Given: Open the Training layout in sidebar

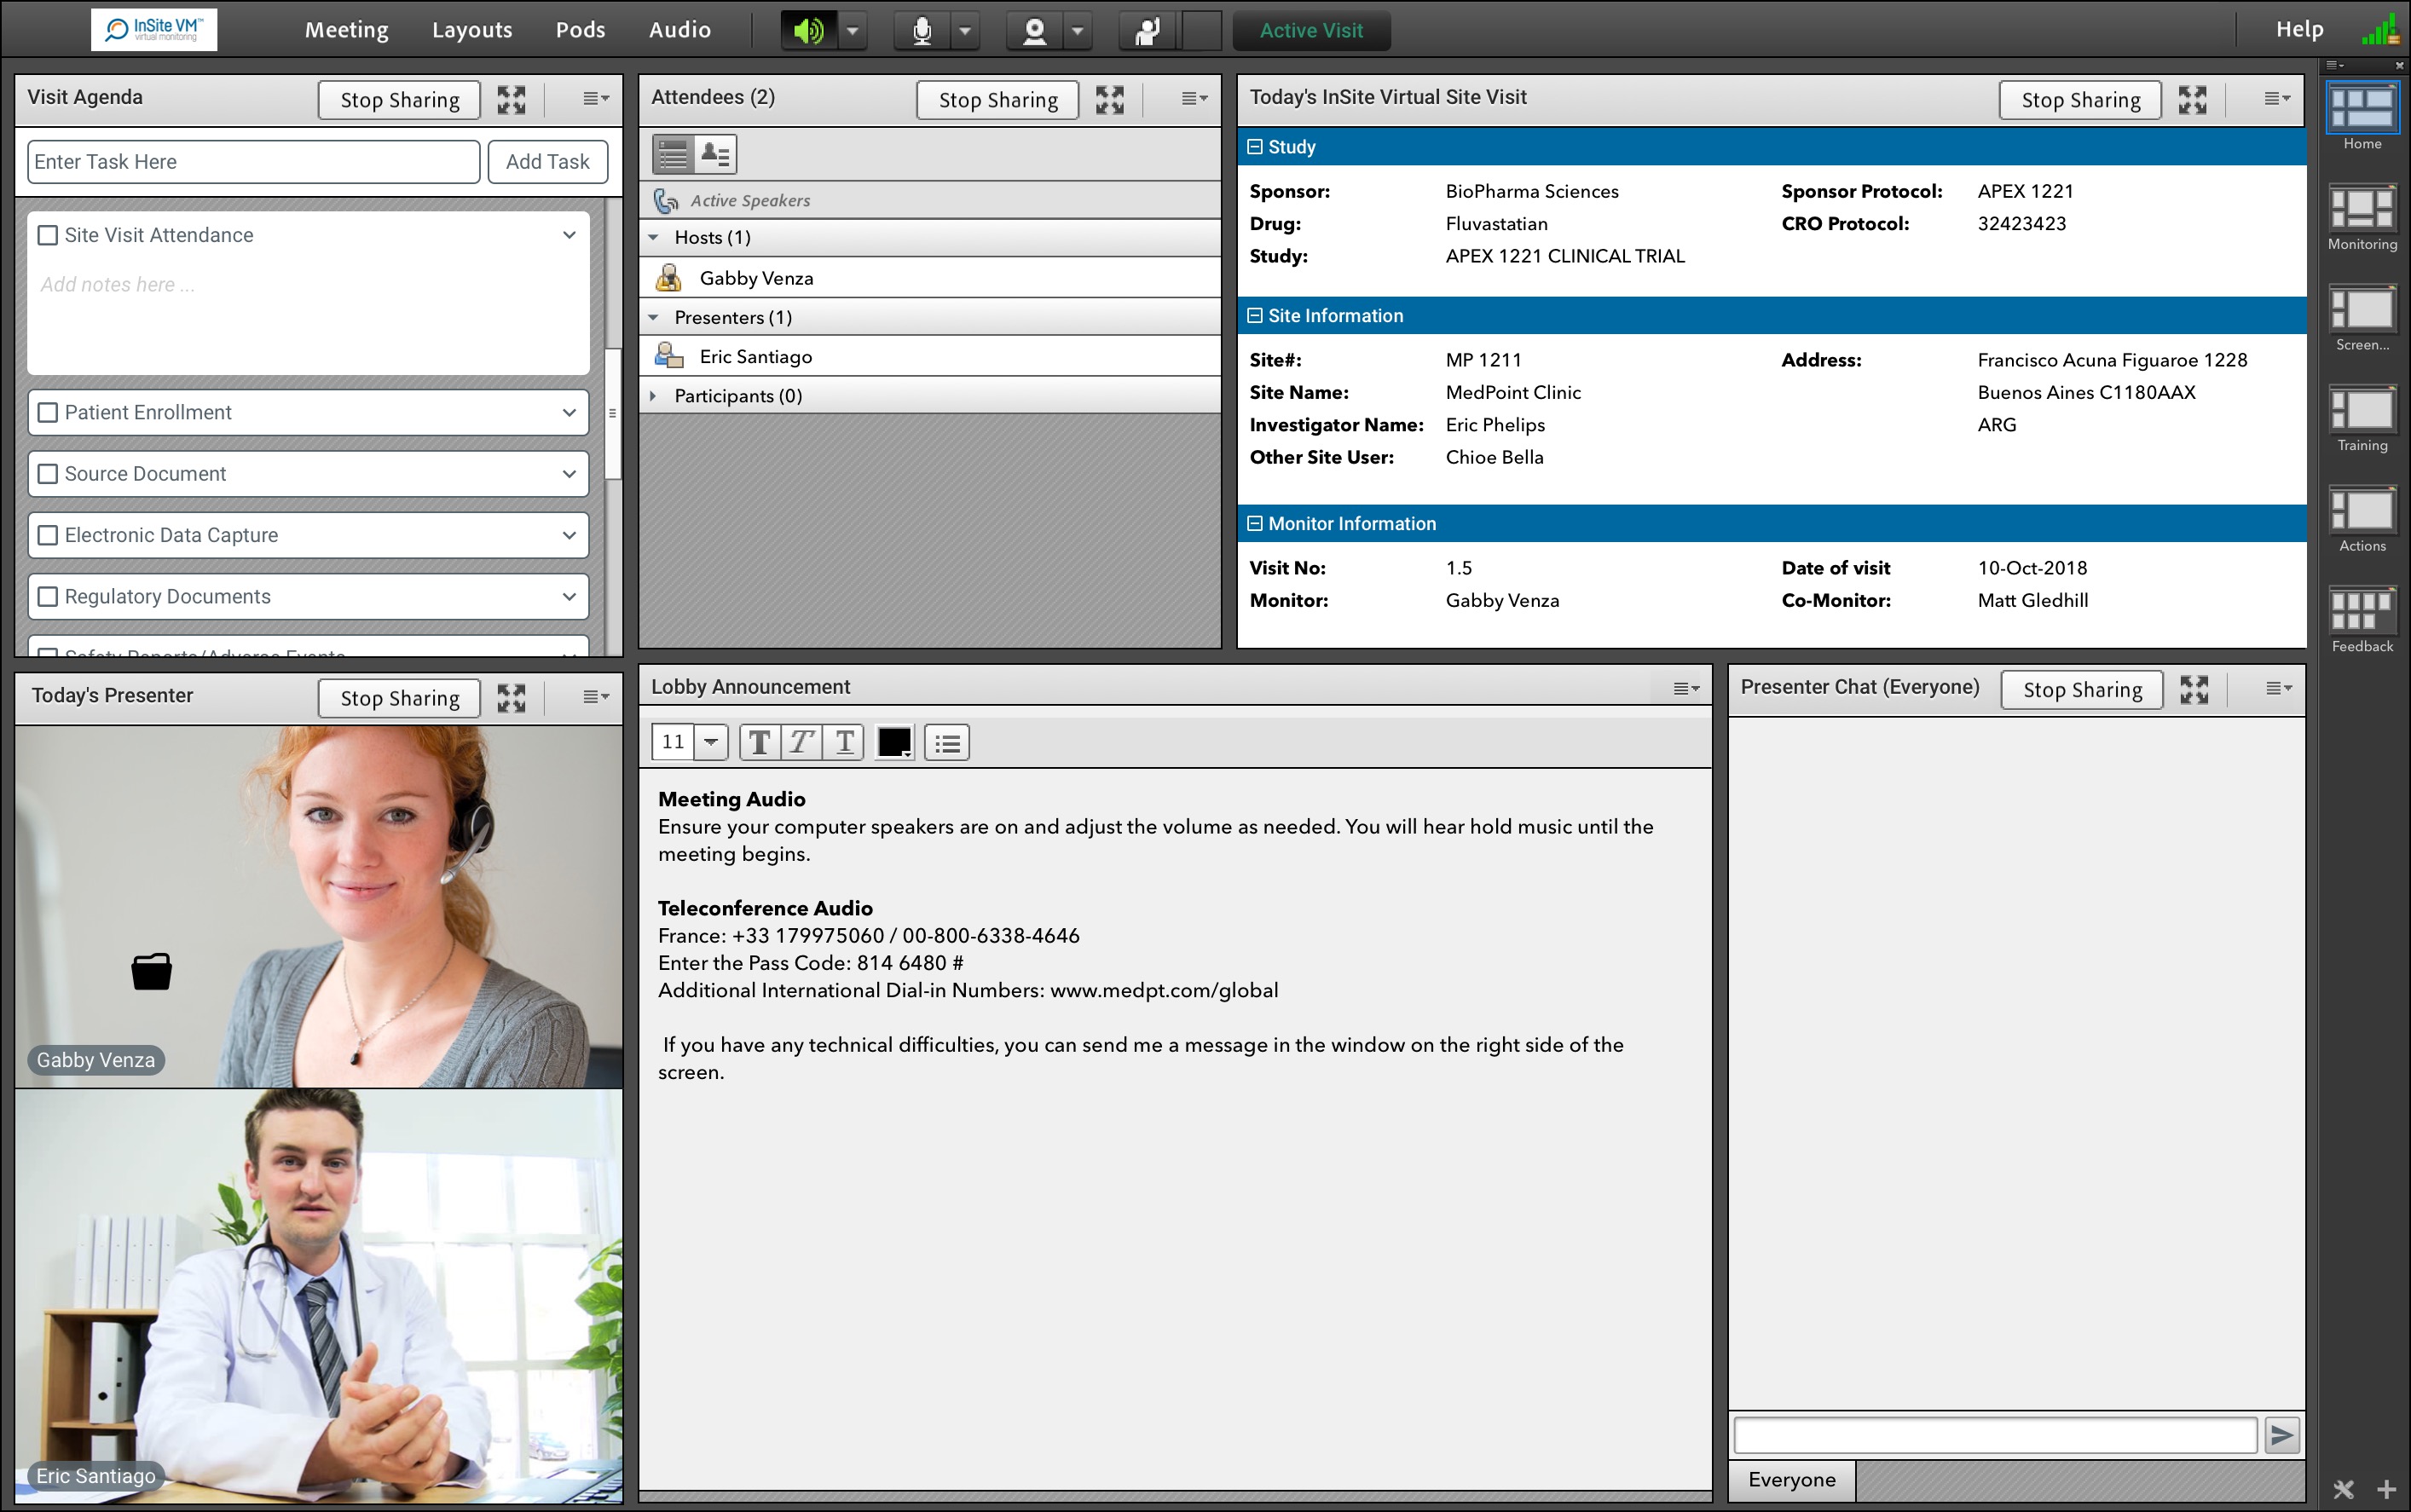Looking at the screenshot, I should (2362, 410).
